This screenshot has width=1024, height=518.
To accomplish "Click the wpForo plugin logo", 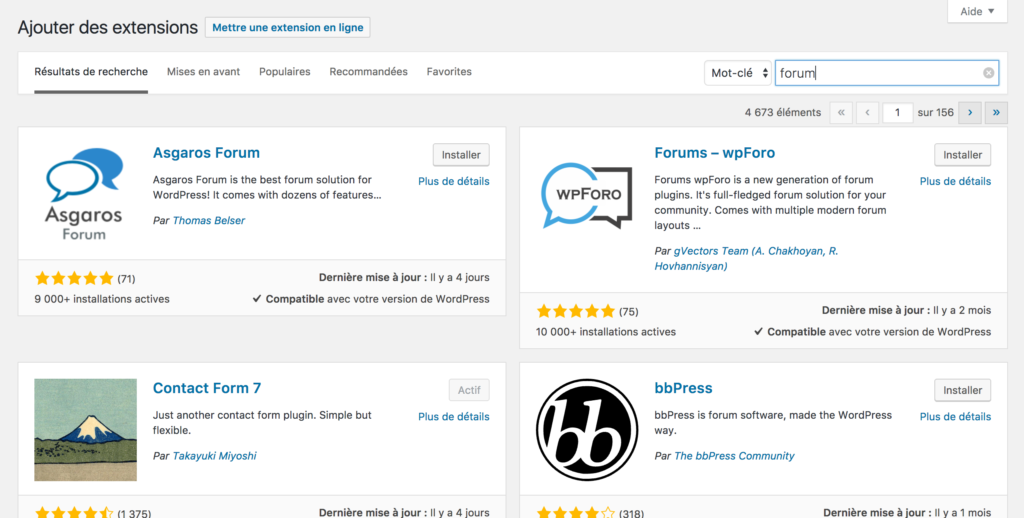I will click(586, 195).
